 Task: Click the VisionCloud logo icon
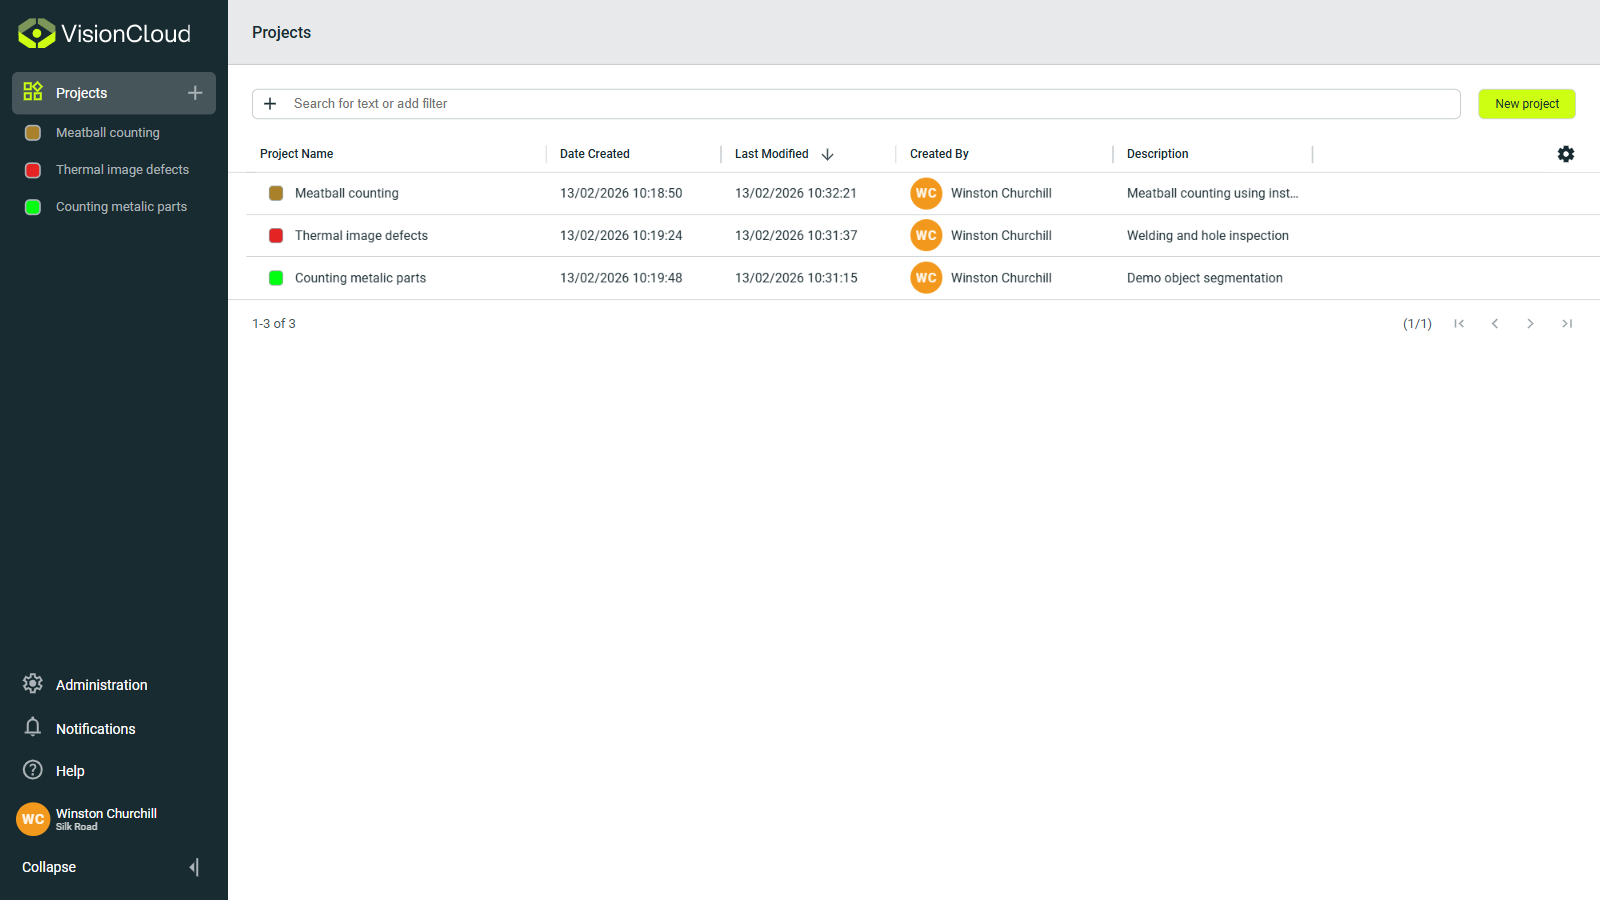[x=36, y=34]
